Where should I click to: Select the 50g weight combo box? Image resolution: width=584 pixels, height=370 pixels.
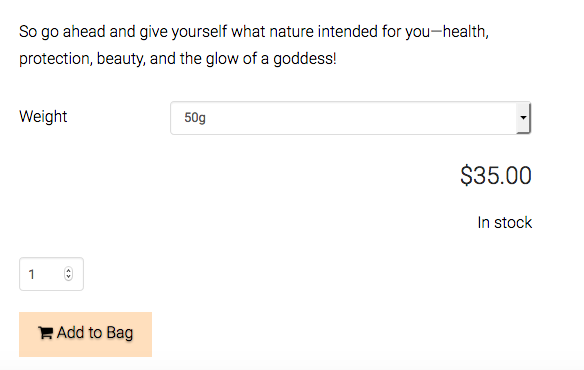350,118
